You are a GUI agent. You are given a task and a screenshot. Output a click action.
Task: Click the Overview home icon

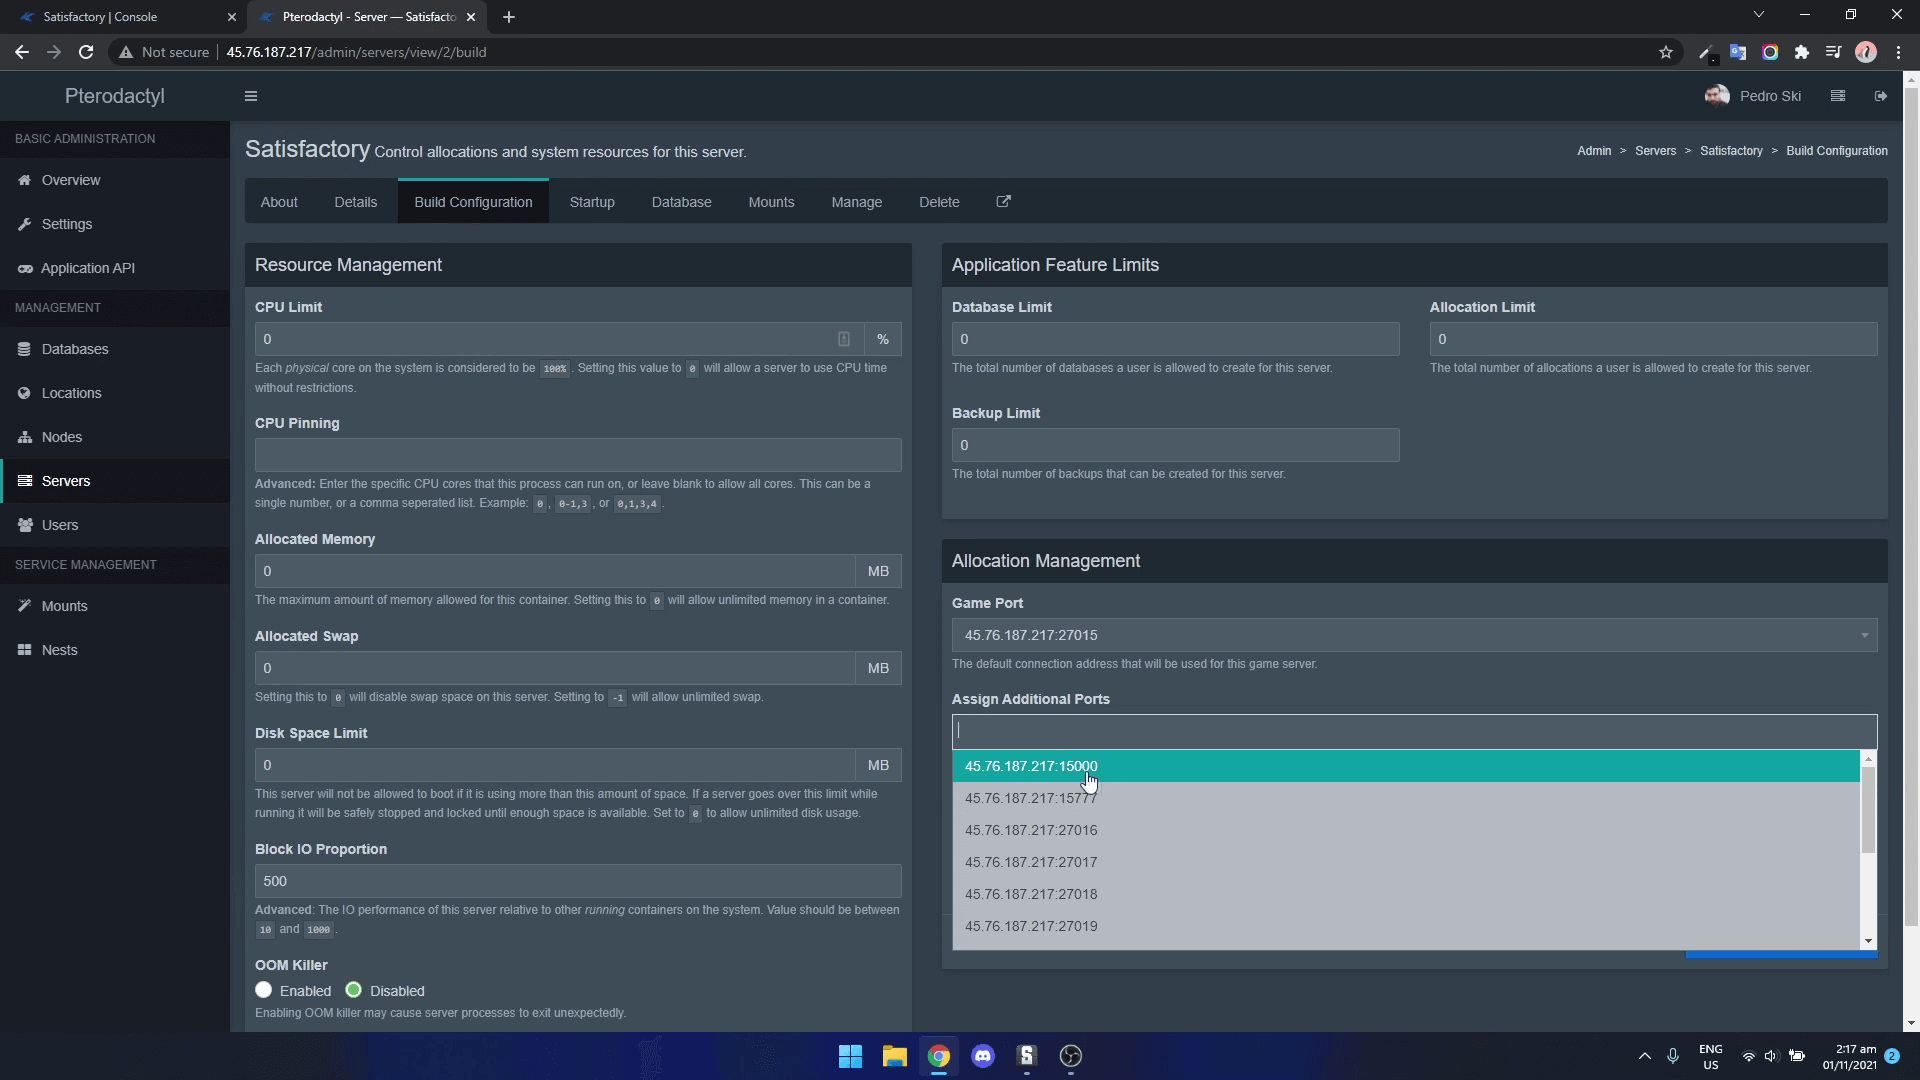24,180
